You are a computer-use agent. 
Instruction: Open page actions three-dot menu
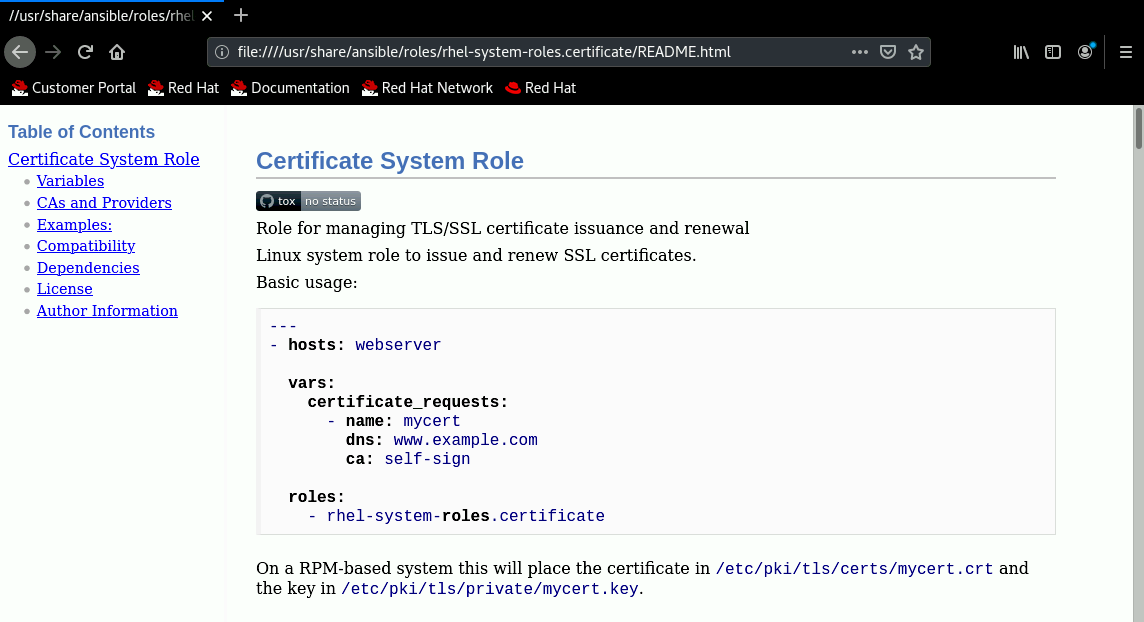pos(859,52)
